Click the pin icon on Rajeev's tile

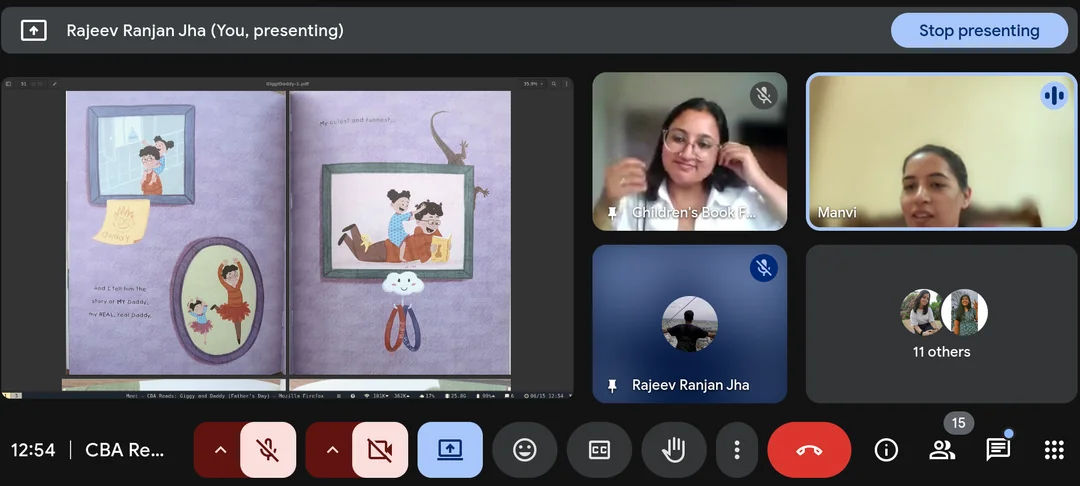[612, 385]
